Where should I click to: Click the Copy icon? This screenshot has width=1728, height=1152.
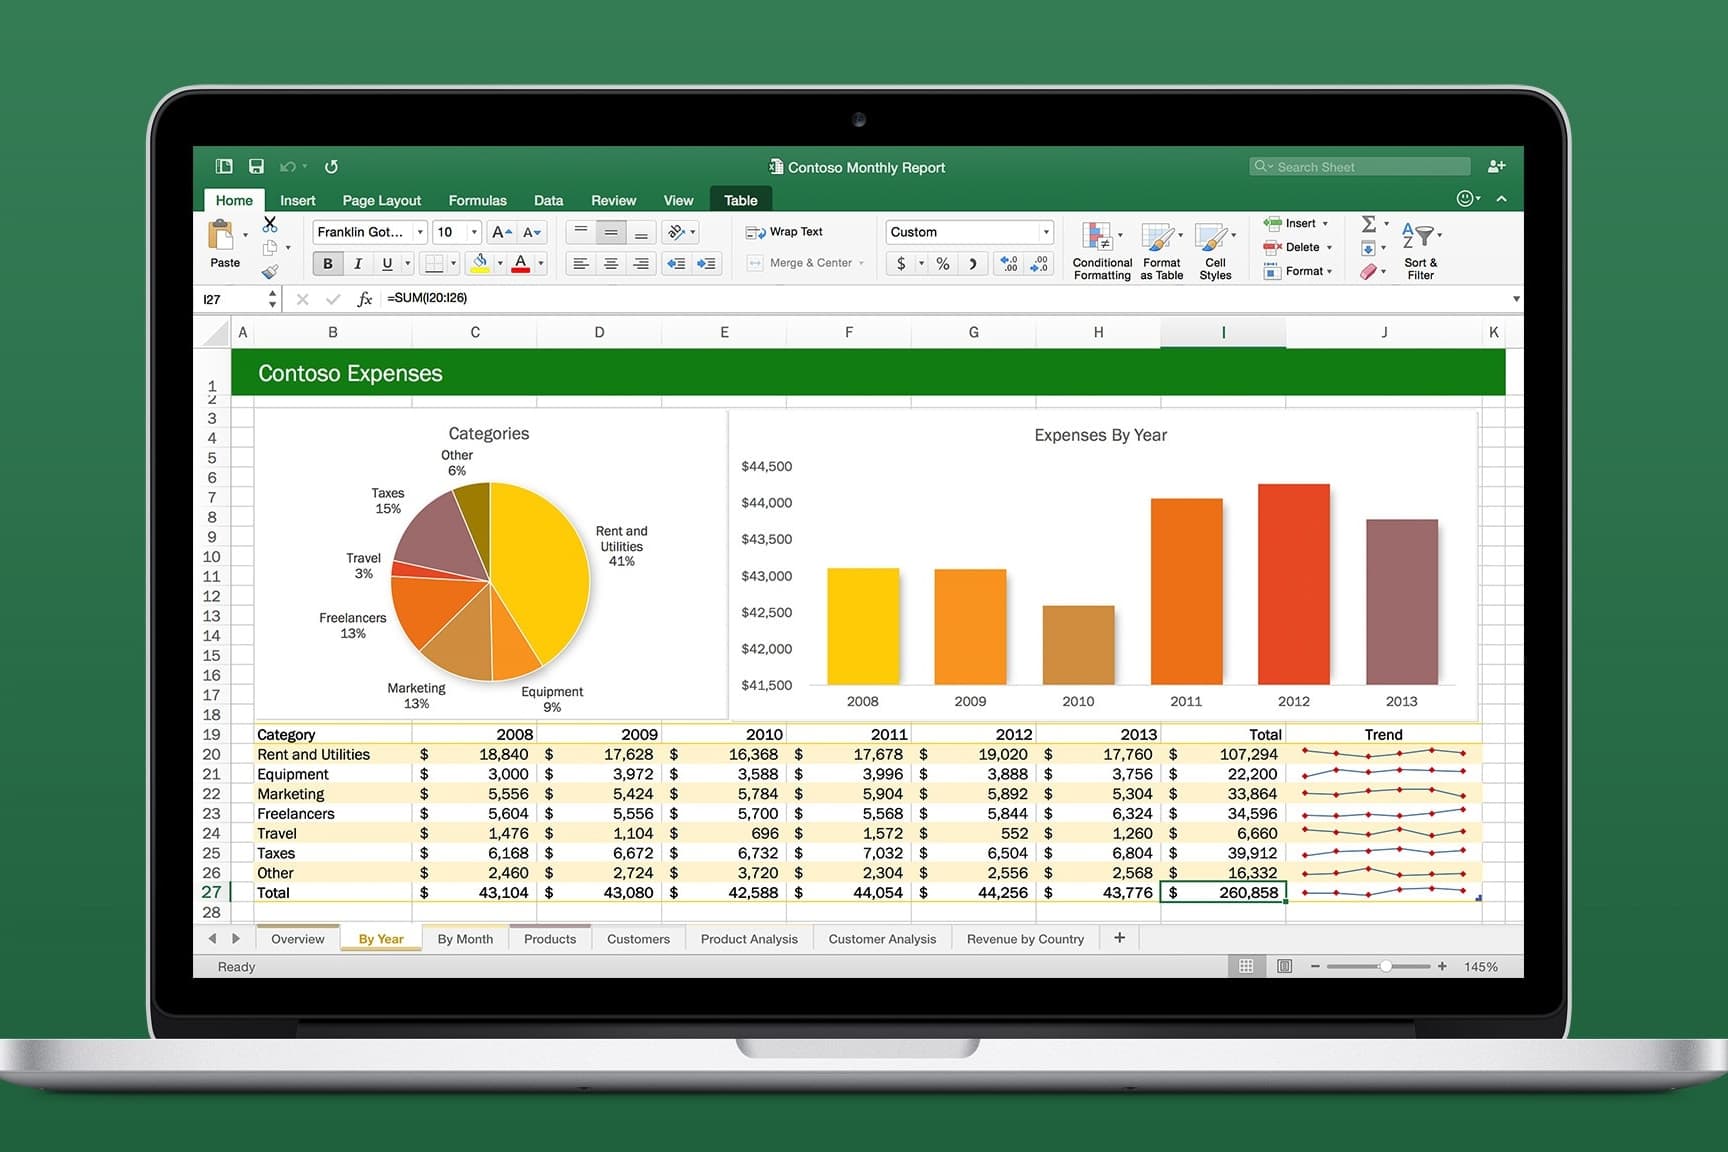(270, 247)
